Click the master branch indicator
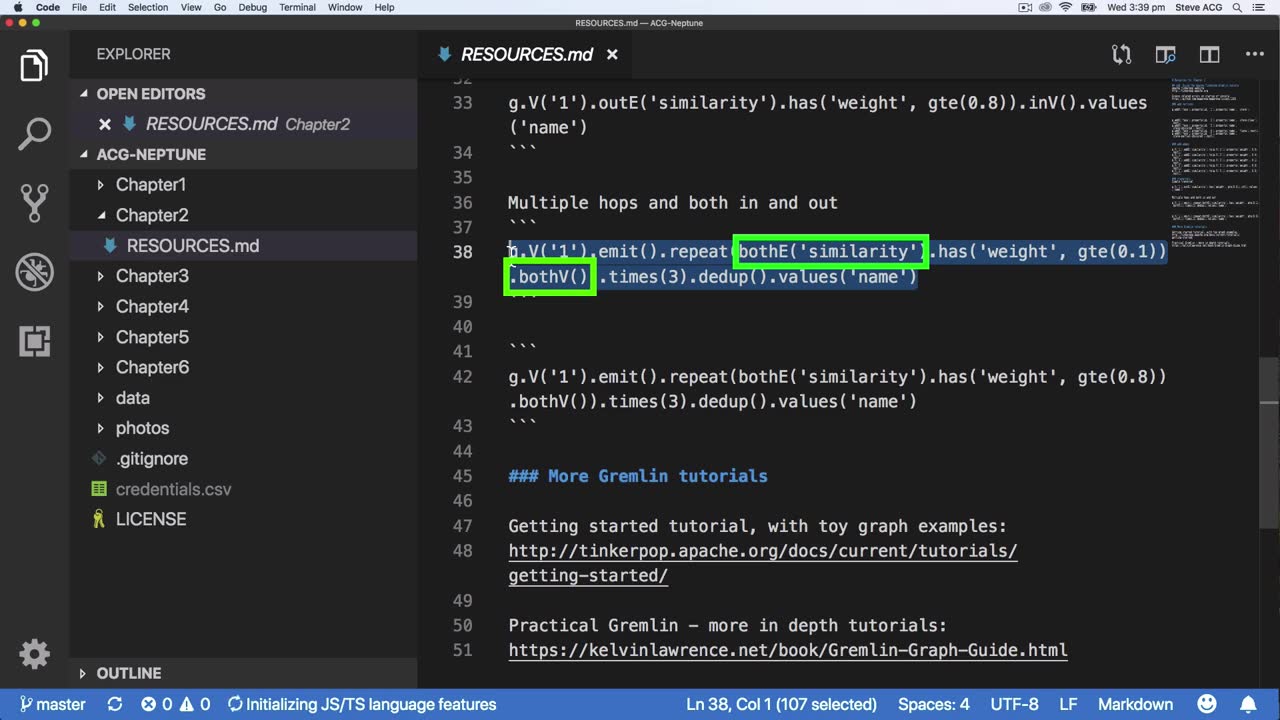The height and width of the screenshot is (720, 1280). 52,704
